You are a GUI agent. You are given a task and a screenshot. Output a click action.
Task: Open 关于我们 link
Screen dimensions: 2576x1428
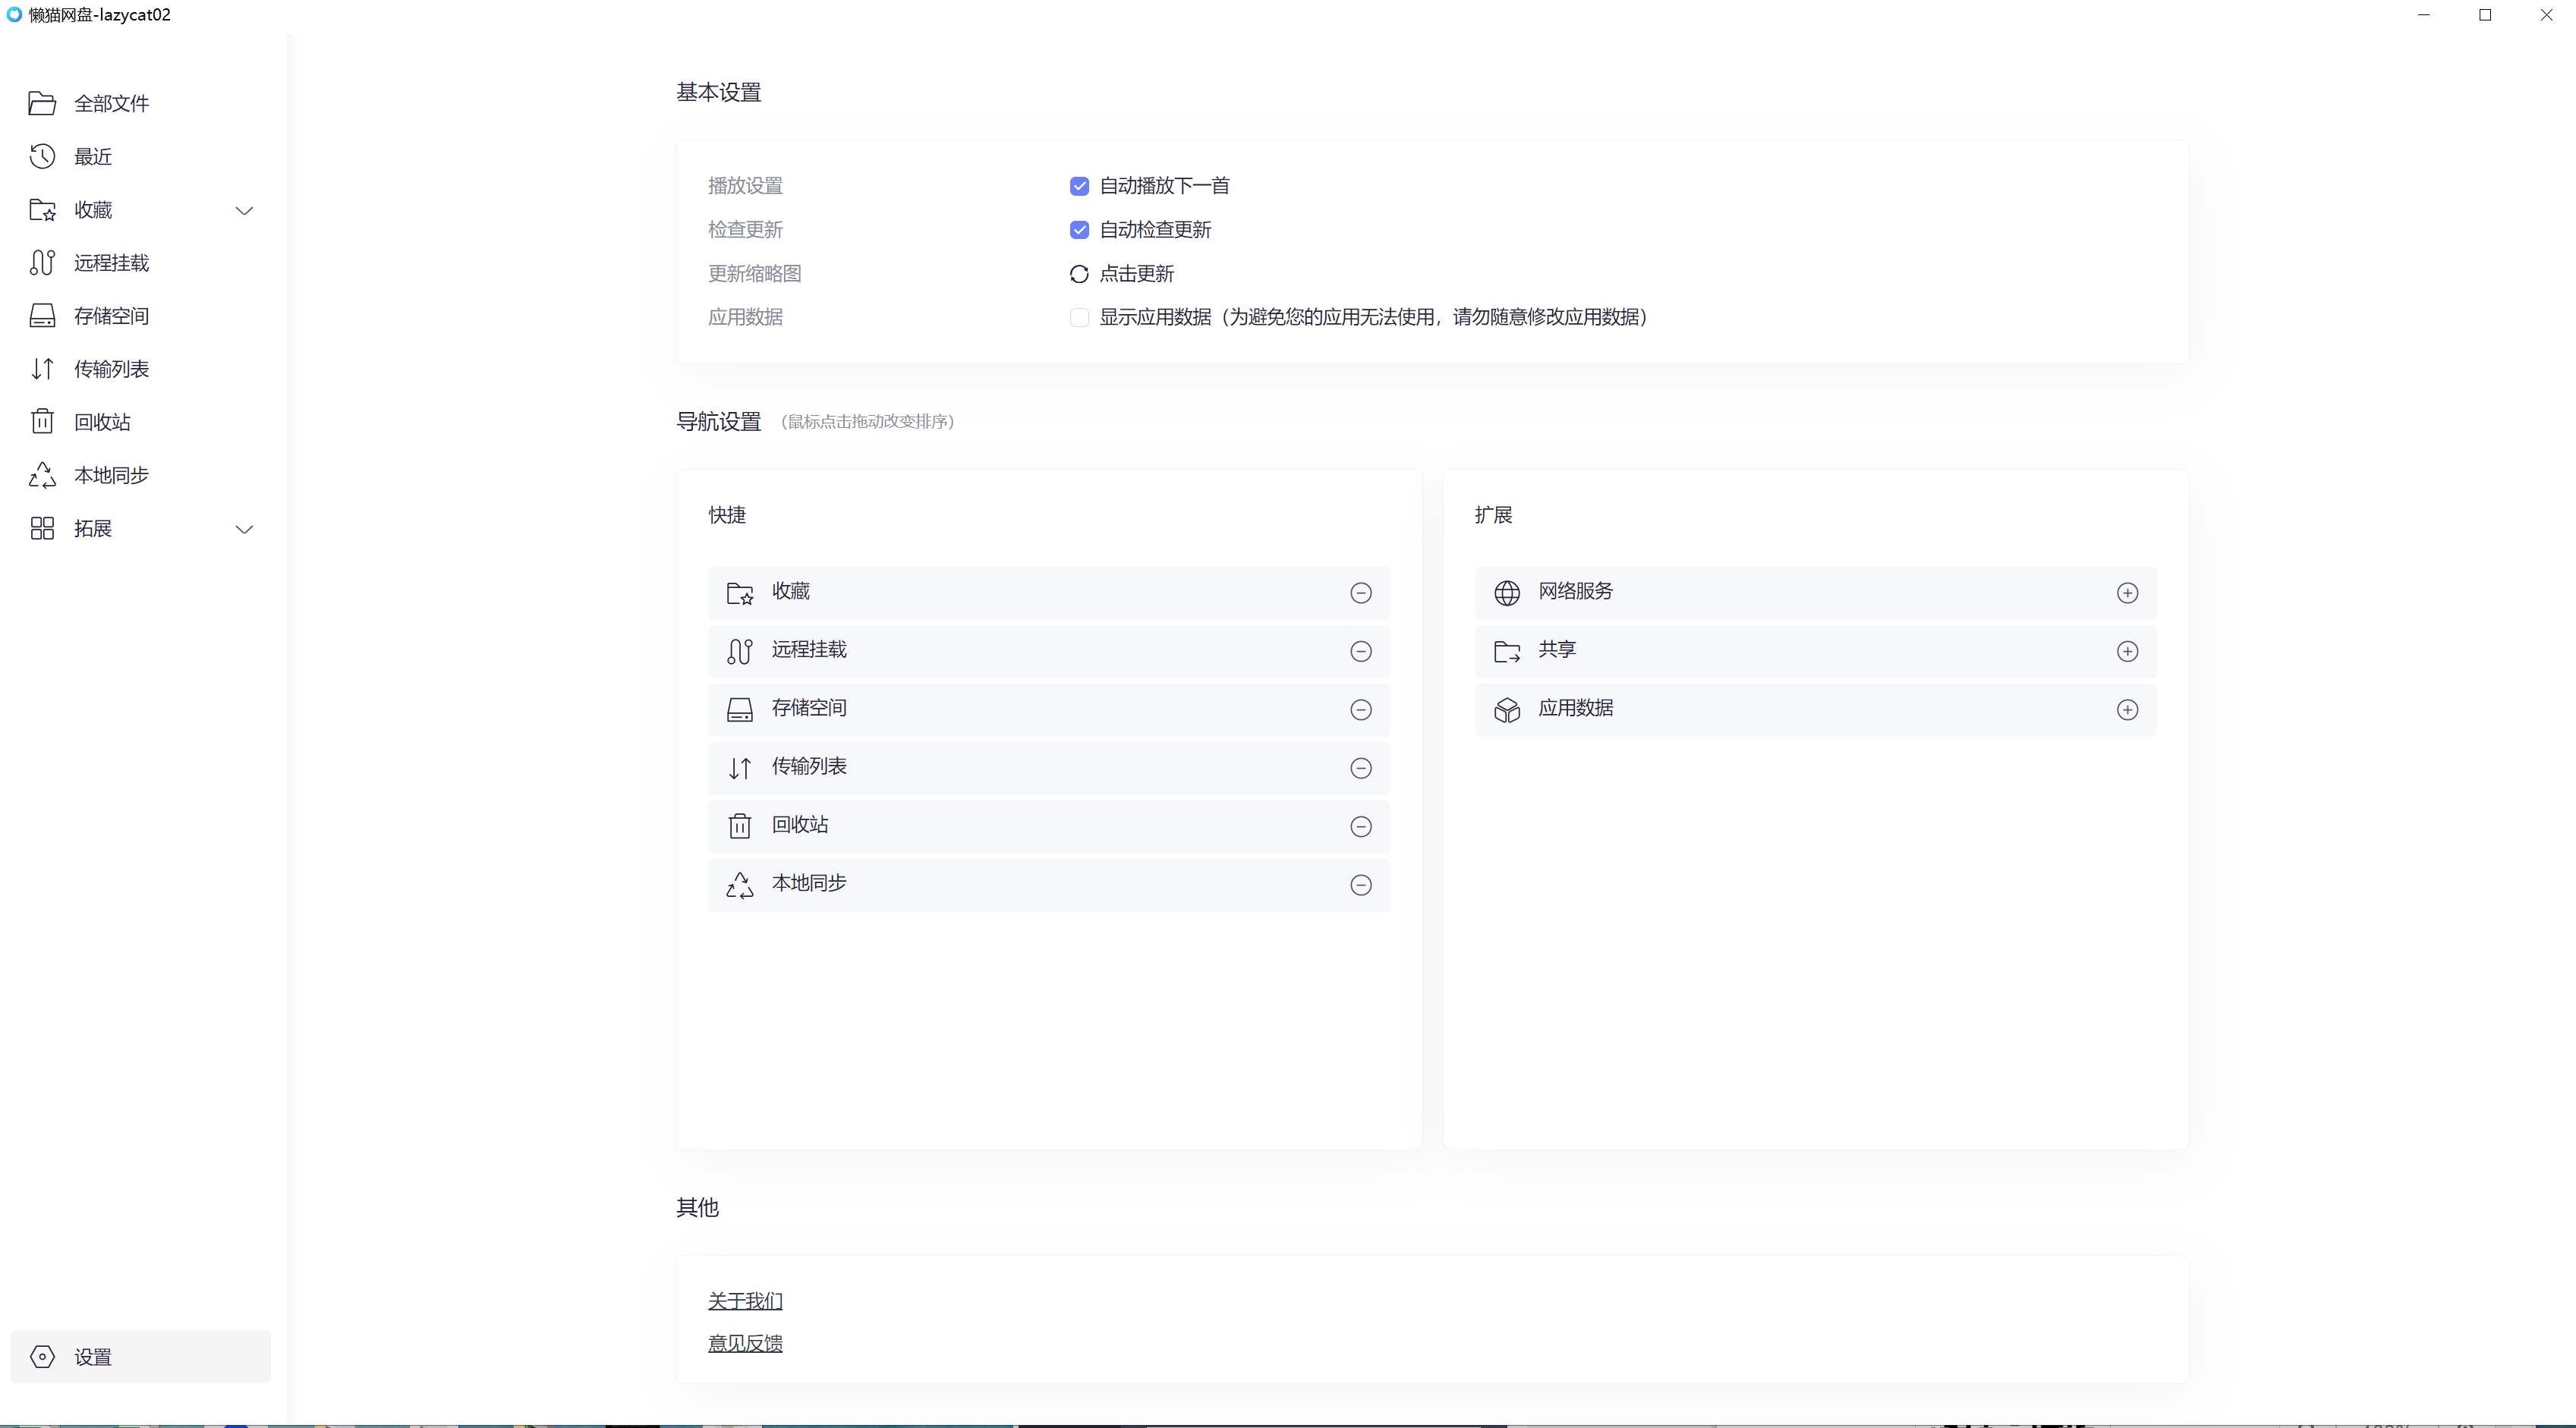745,1301
